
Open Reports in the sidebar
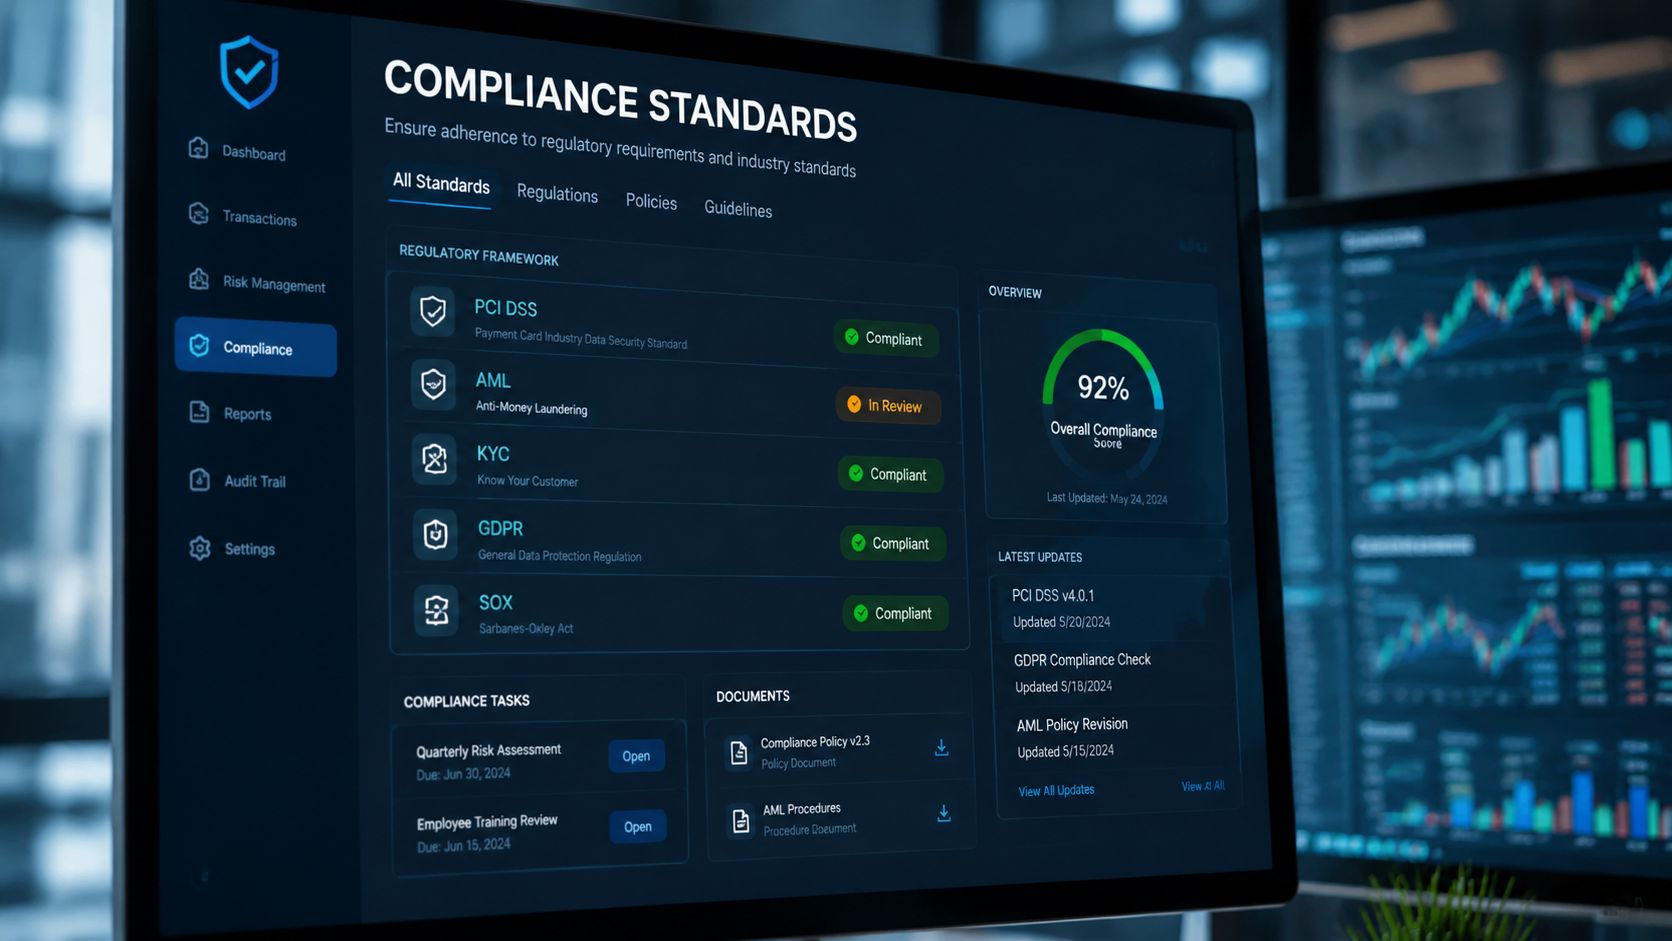tap(247, 414)
